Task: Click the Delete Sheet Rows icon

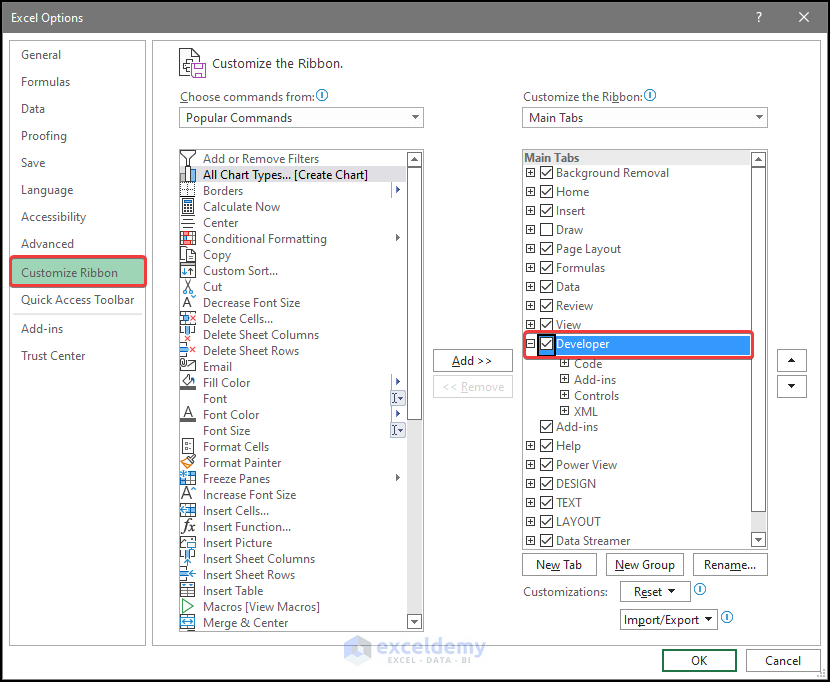Action: click(188, 351)
